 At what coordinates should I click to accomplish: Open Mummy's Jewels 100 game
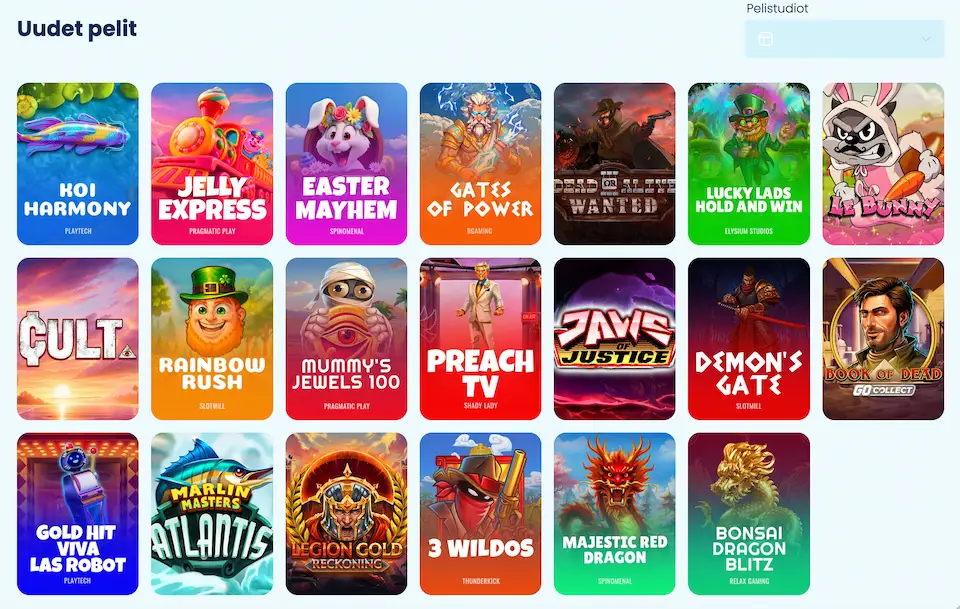pos(346,339)
